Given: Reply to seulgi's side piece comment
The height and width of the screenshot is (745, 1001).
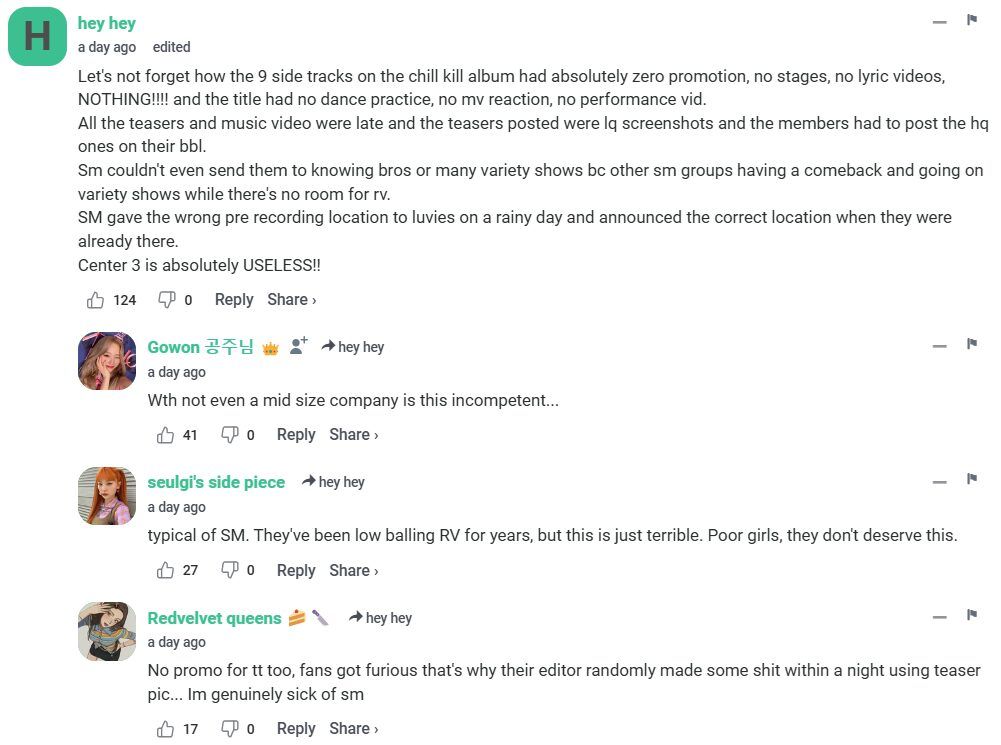Looking at the screenshot, I should pyautogui.click(x=296, y=570).
